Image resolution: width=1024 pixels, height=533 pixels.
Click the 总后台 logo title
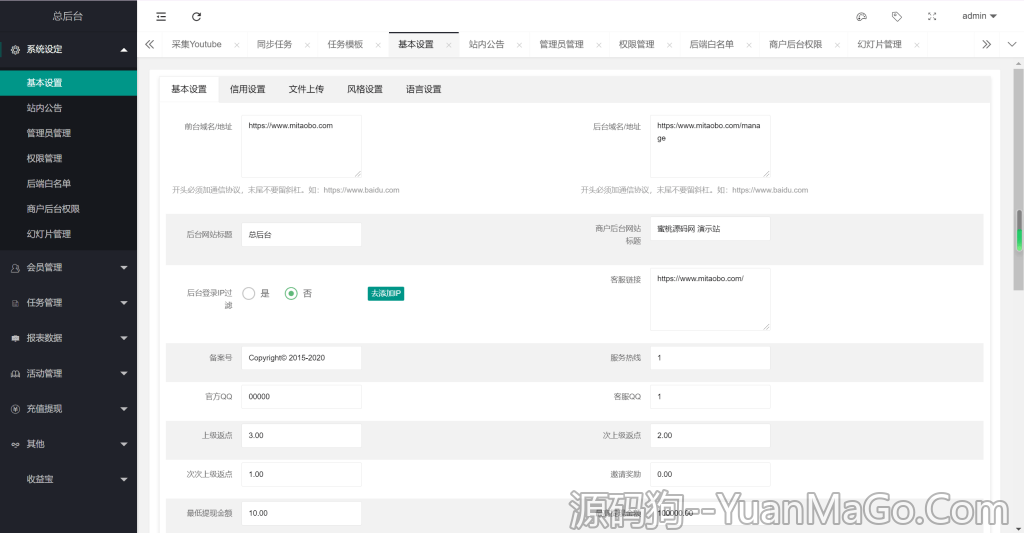coord(68,16)
